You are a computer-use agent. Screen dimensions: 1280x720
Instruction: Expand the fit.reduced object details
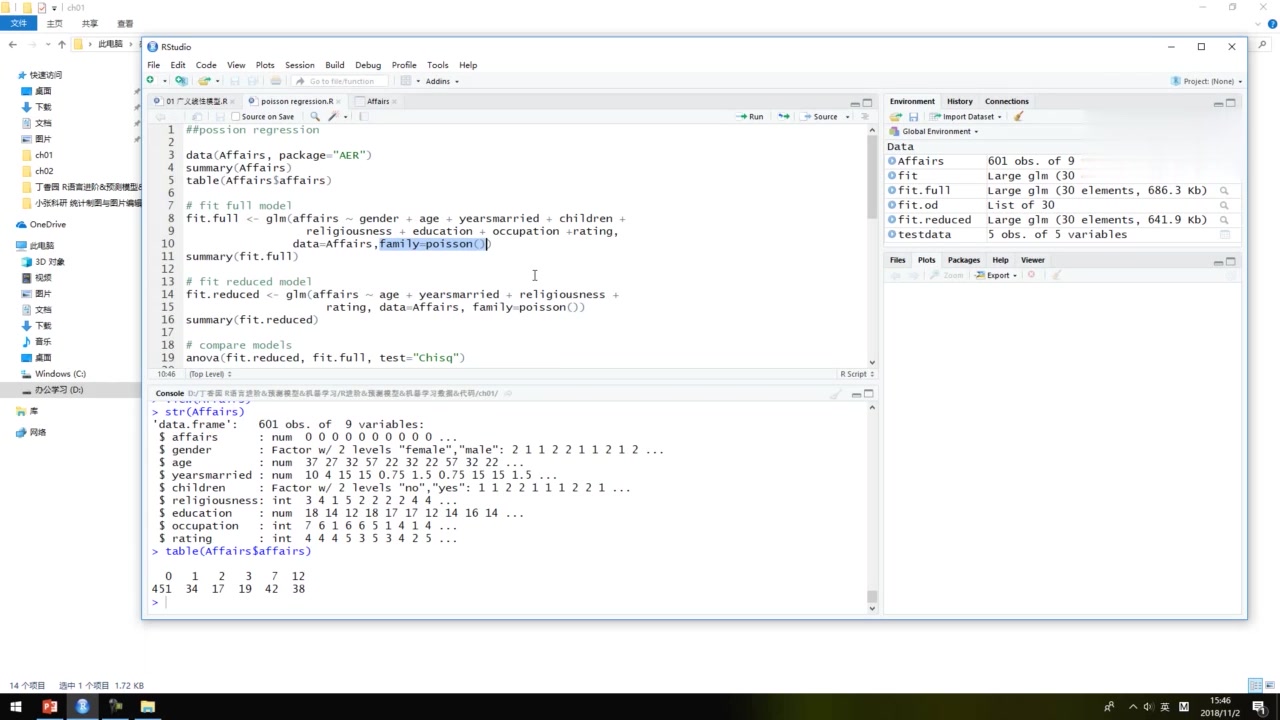[892, 220]
